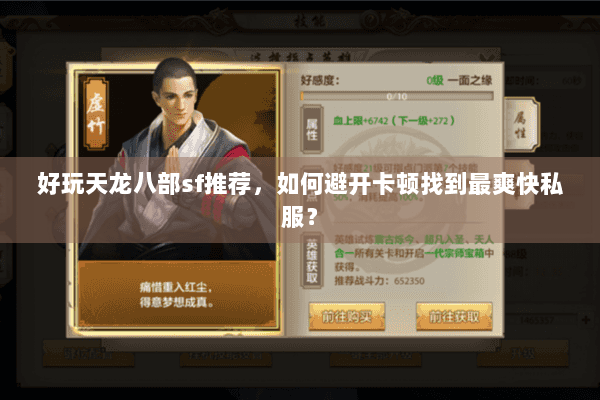This screenshot has width=600, height=400.
Task: Click the plus icon next to 1465357
Action: point(586,320)
